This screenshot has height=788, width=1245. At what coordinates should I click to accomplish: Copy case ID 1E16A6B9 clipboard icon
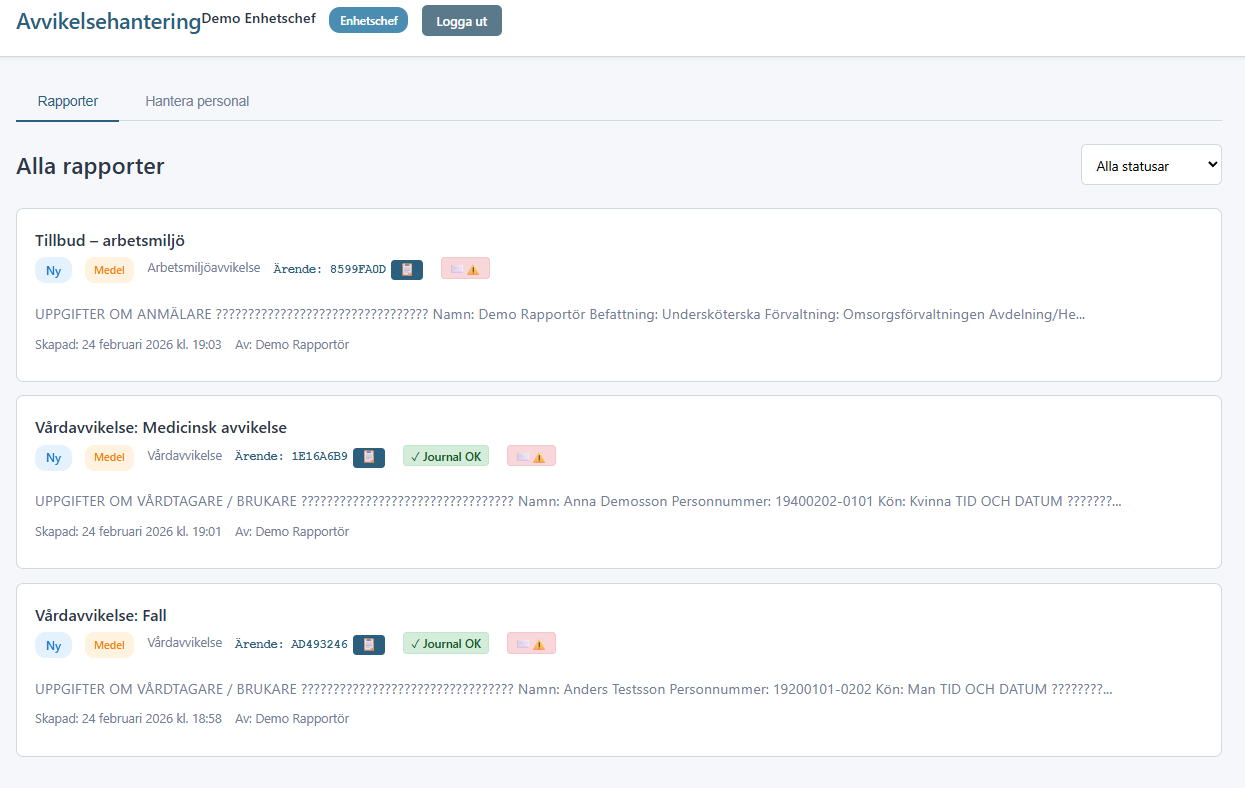tap(369, 457)
